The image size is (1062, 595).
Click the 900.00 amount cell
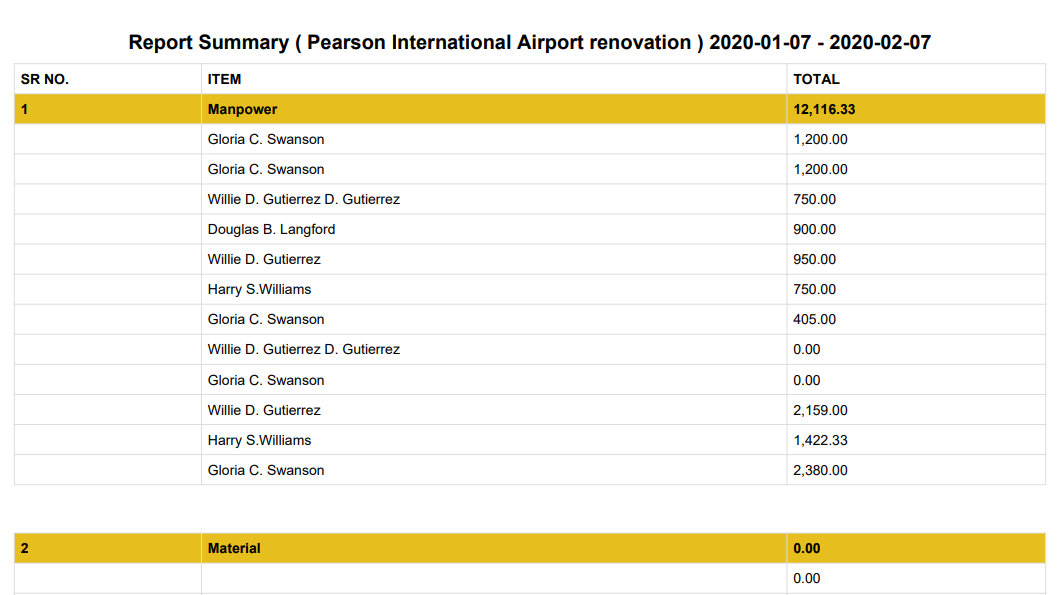(x=814, y=229)
